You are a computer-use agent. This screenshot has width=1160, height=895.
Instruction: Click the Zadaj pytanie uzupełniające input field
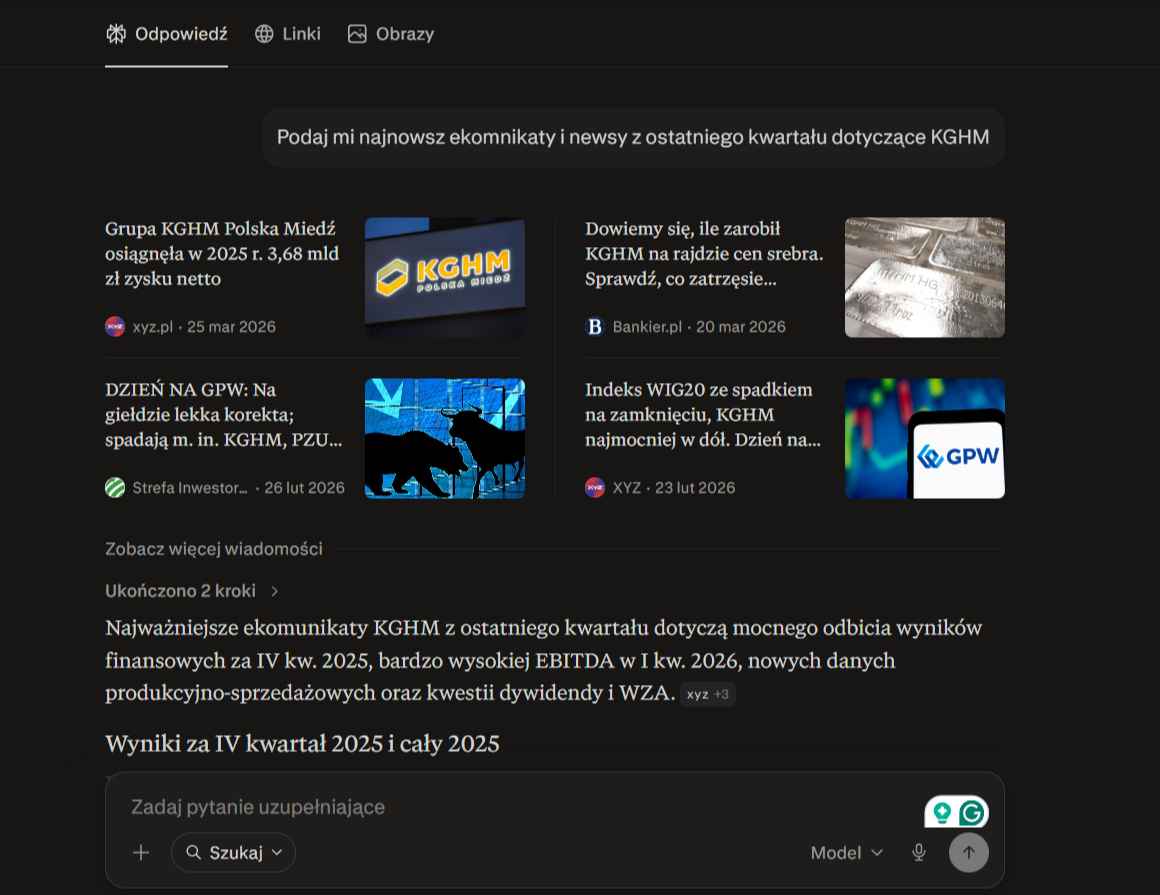click(518, 806)
